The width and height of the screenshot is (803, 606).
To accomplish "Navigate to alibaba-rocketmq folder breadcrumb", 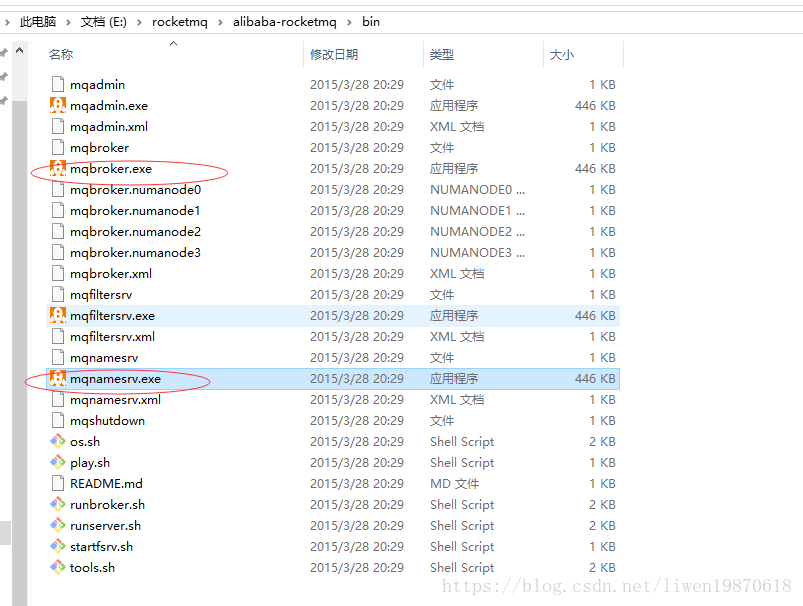I will (285, 22).
